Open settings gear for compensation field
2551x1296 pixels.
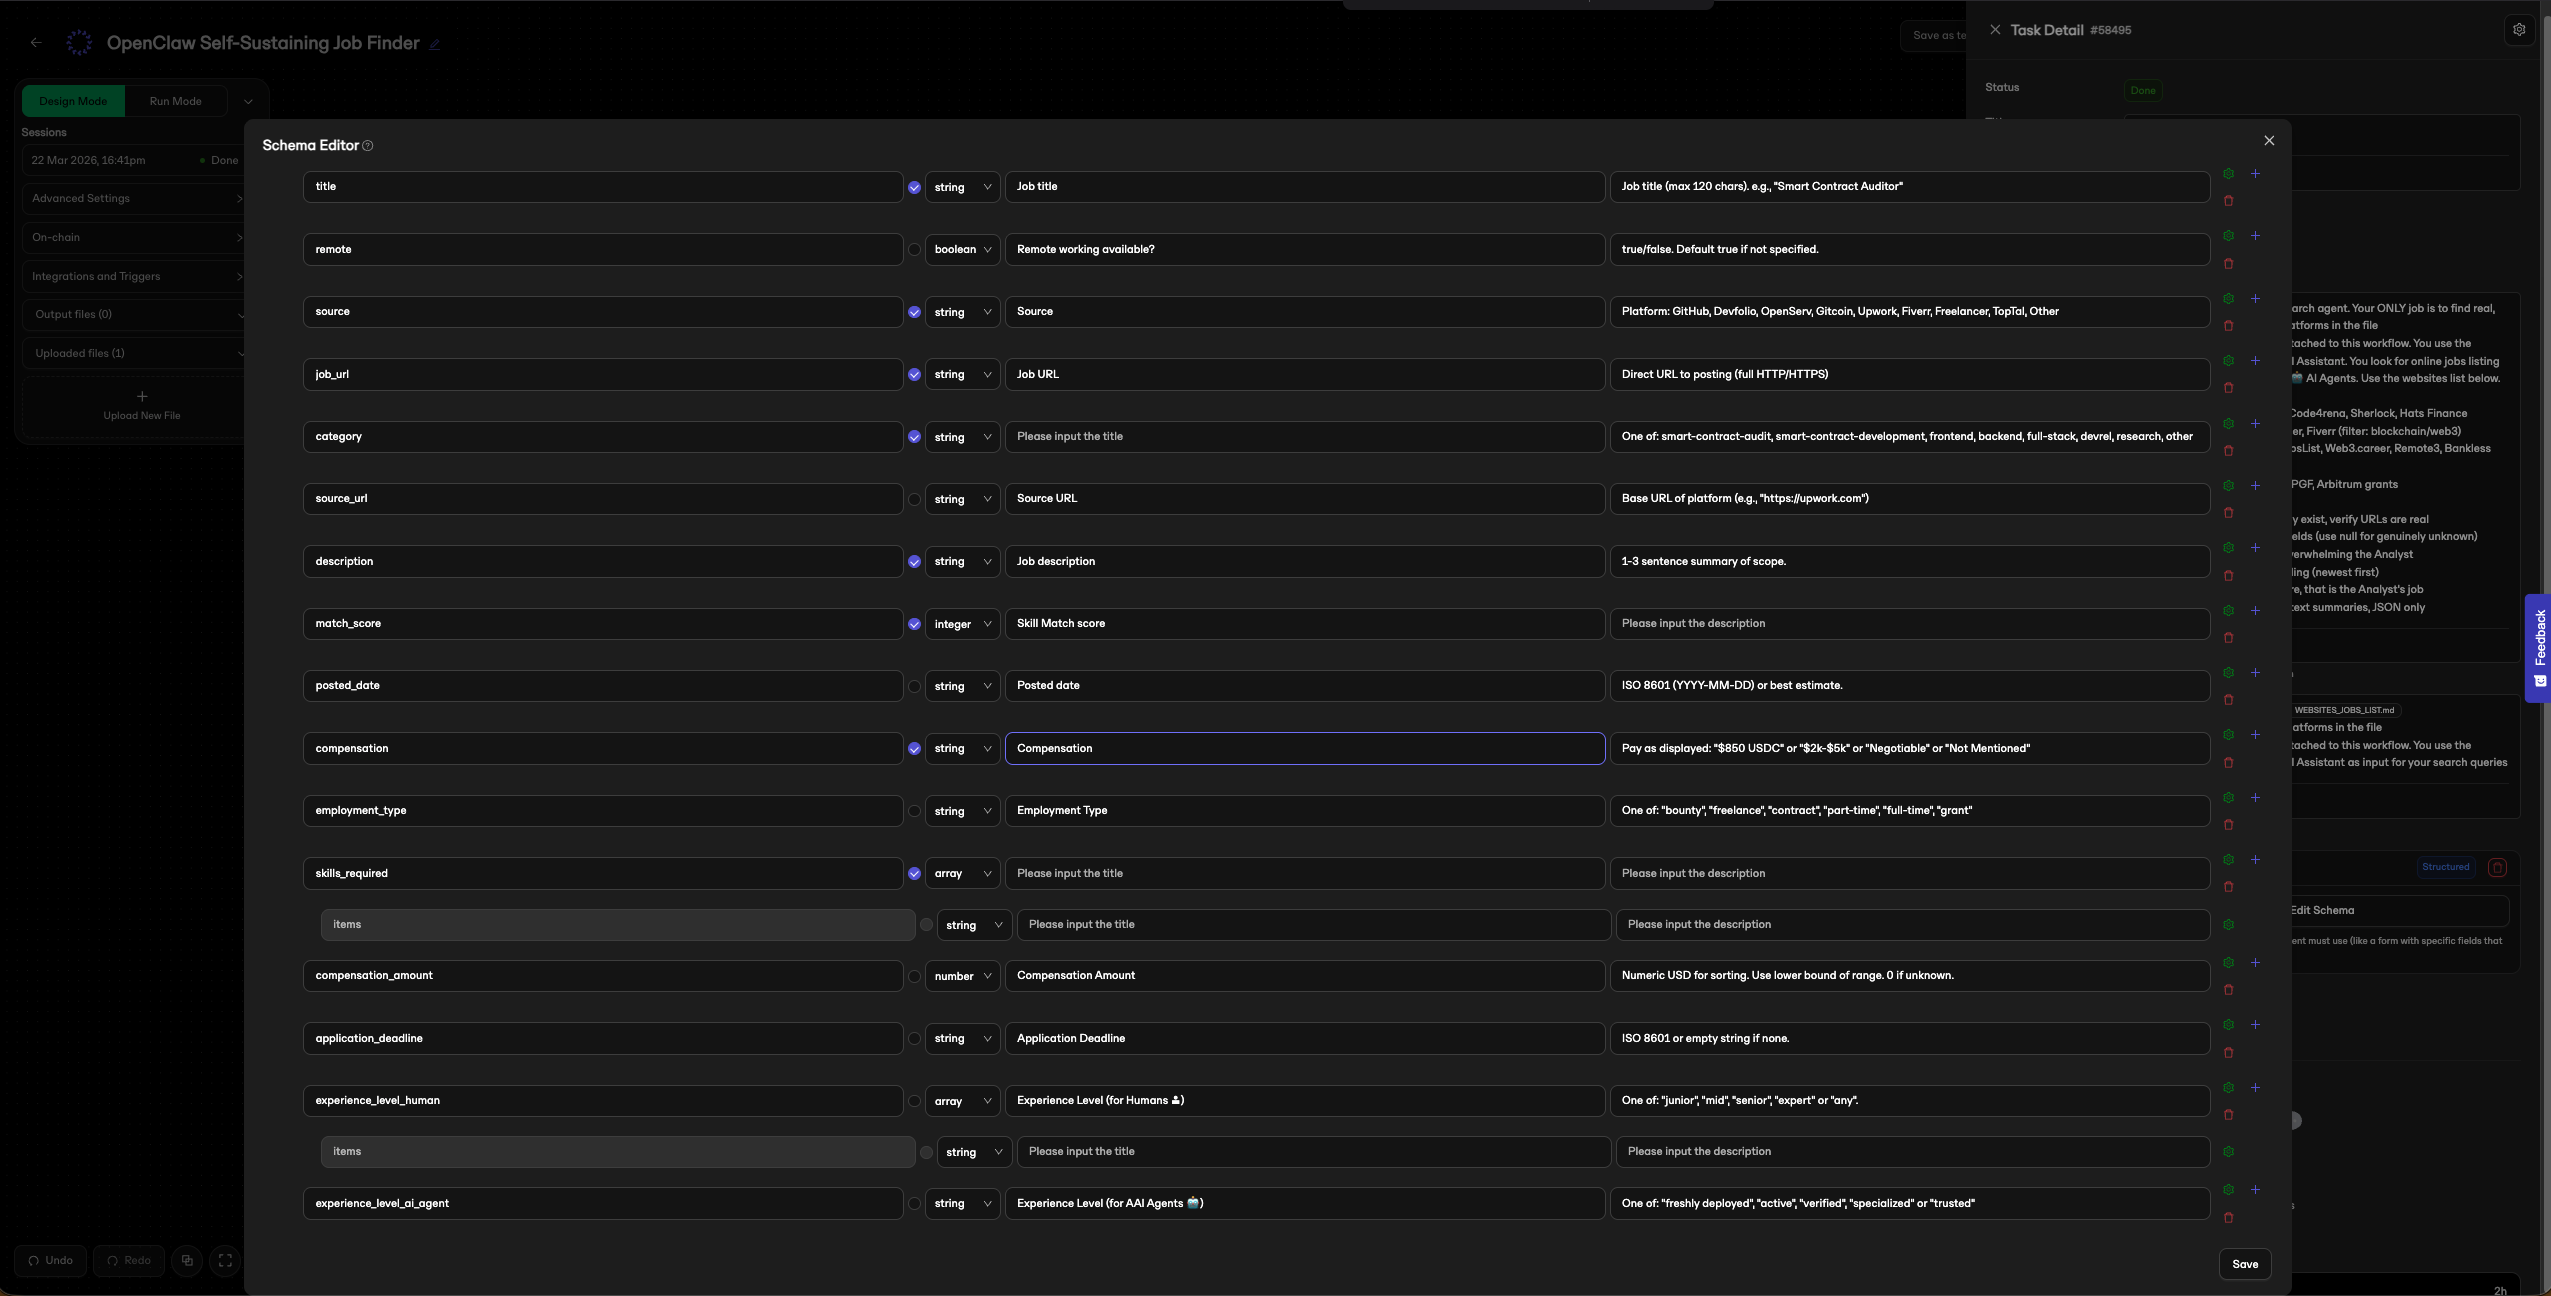tap(2228, 735)
